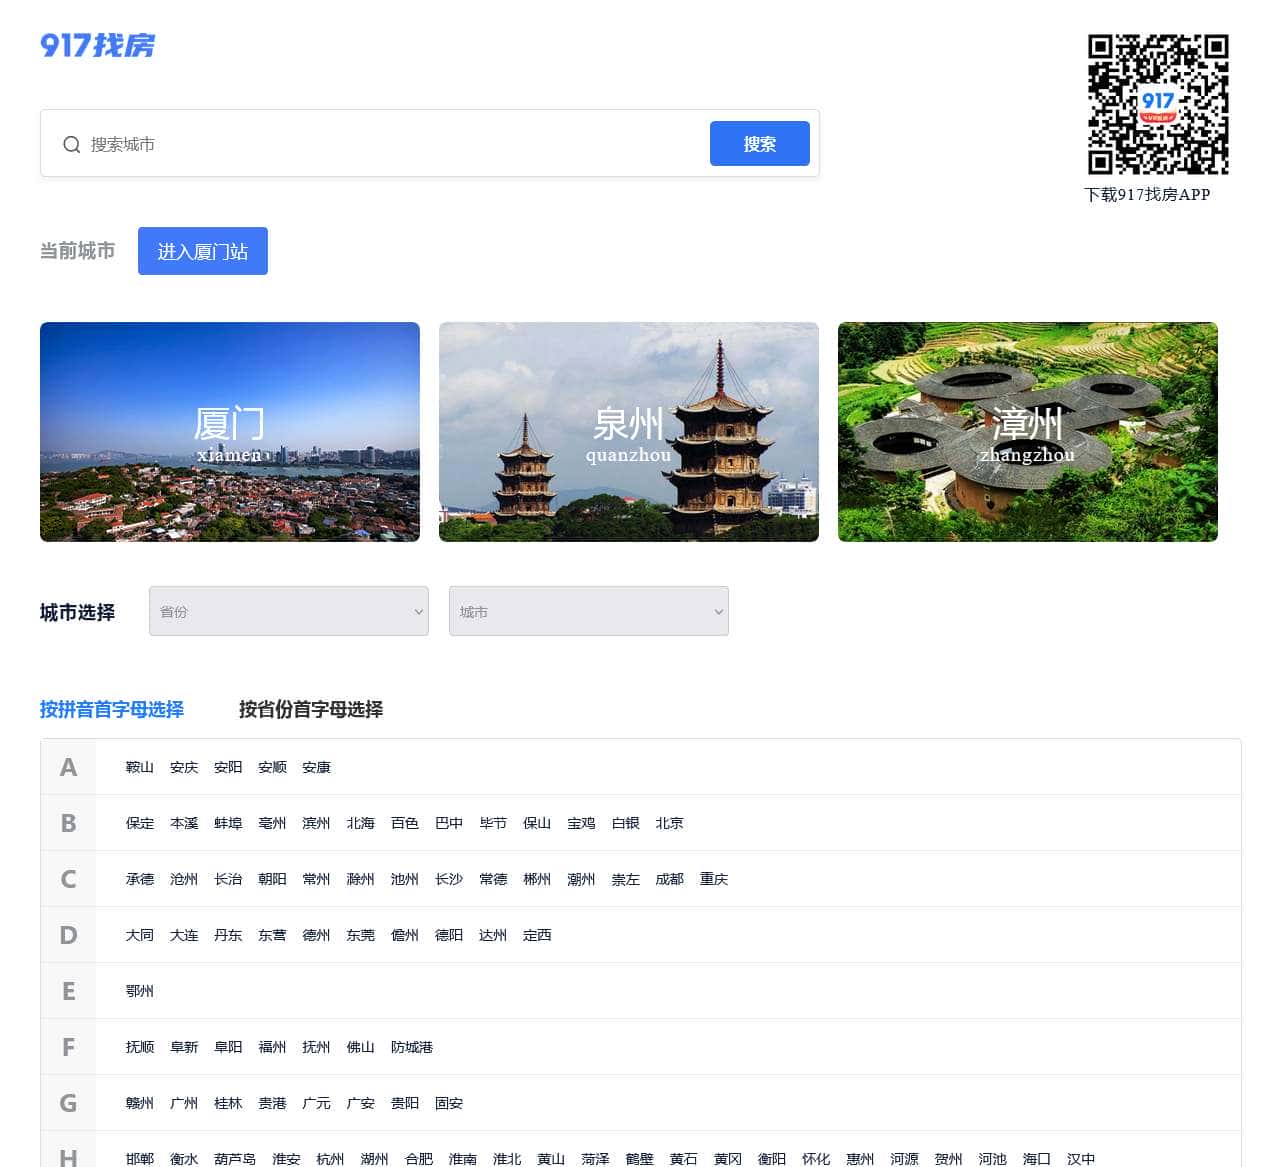Click the 搜索 search button
Screen dimensions: 1280x1167
click(x=759, y=143)
